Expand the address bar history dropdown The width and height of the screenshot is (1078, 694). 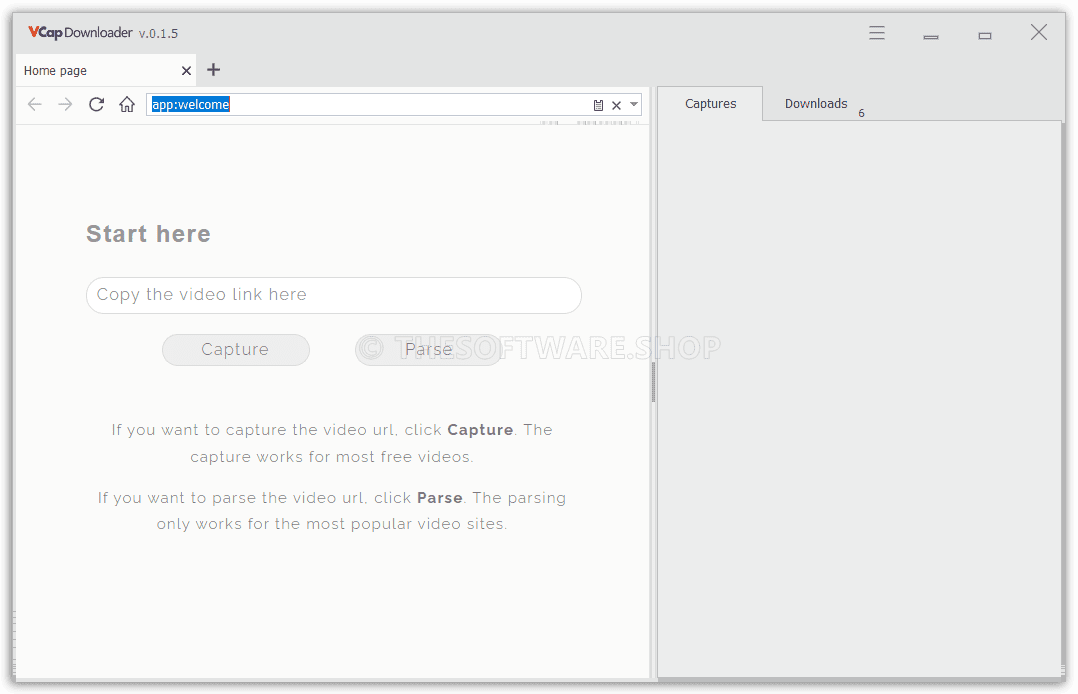pyautogui.click(x=634, y=105)
